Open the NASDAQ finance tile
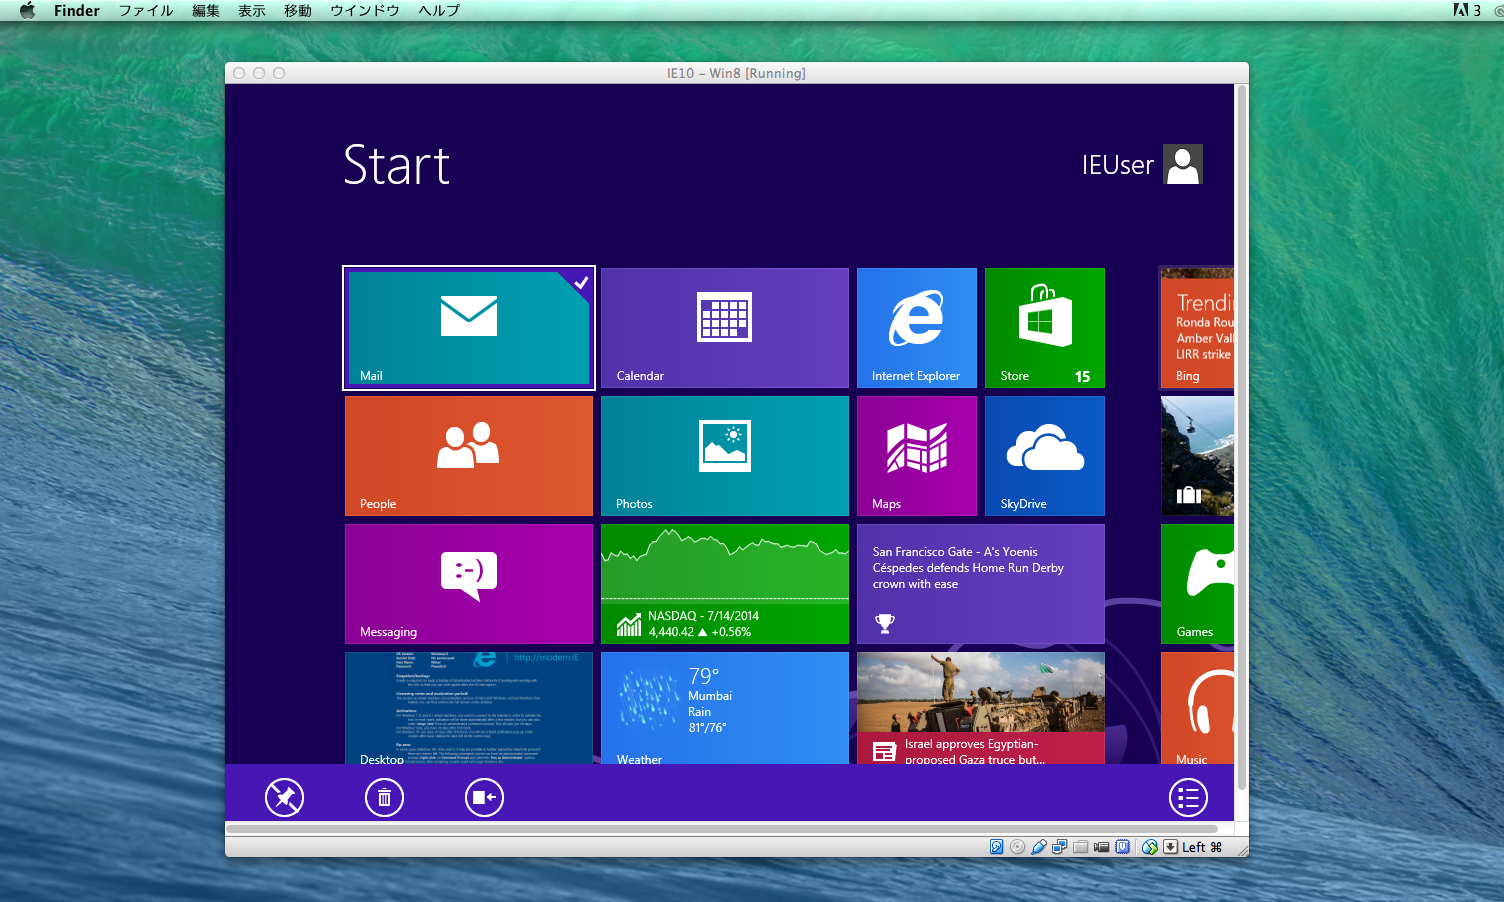Viewport: 1504px width, 902px height. (x=725, y=584)
